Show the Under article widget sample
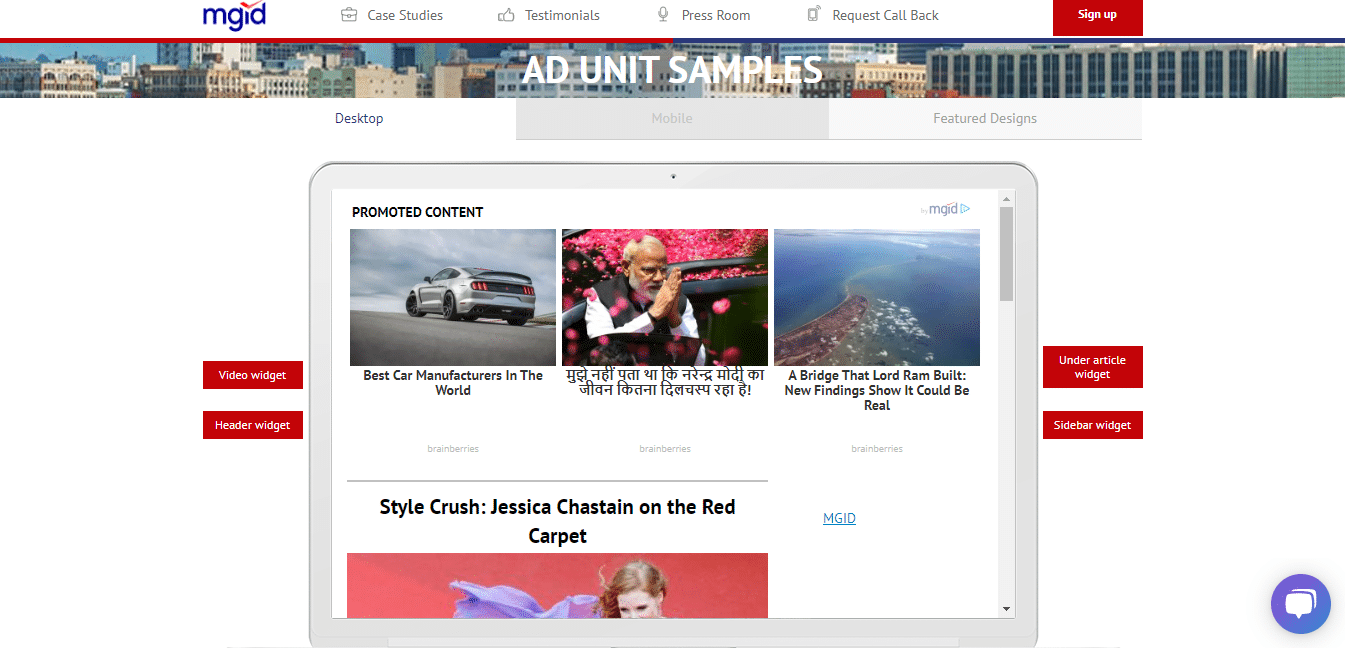The width and height of the screenshot is (1345, 648). (x=1092, y=367)
